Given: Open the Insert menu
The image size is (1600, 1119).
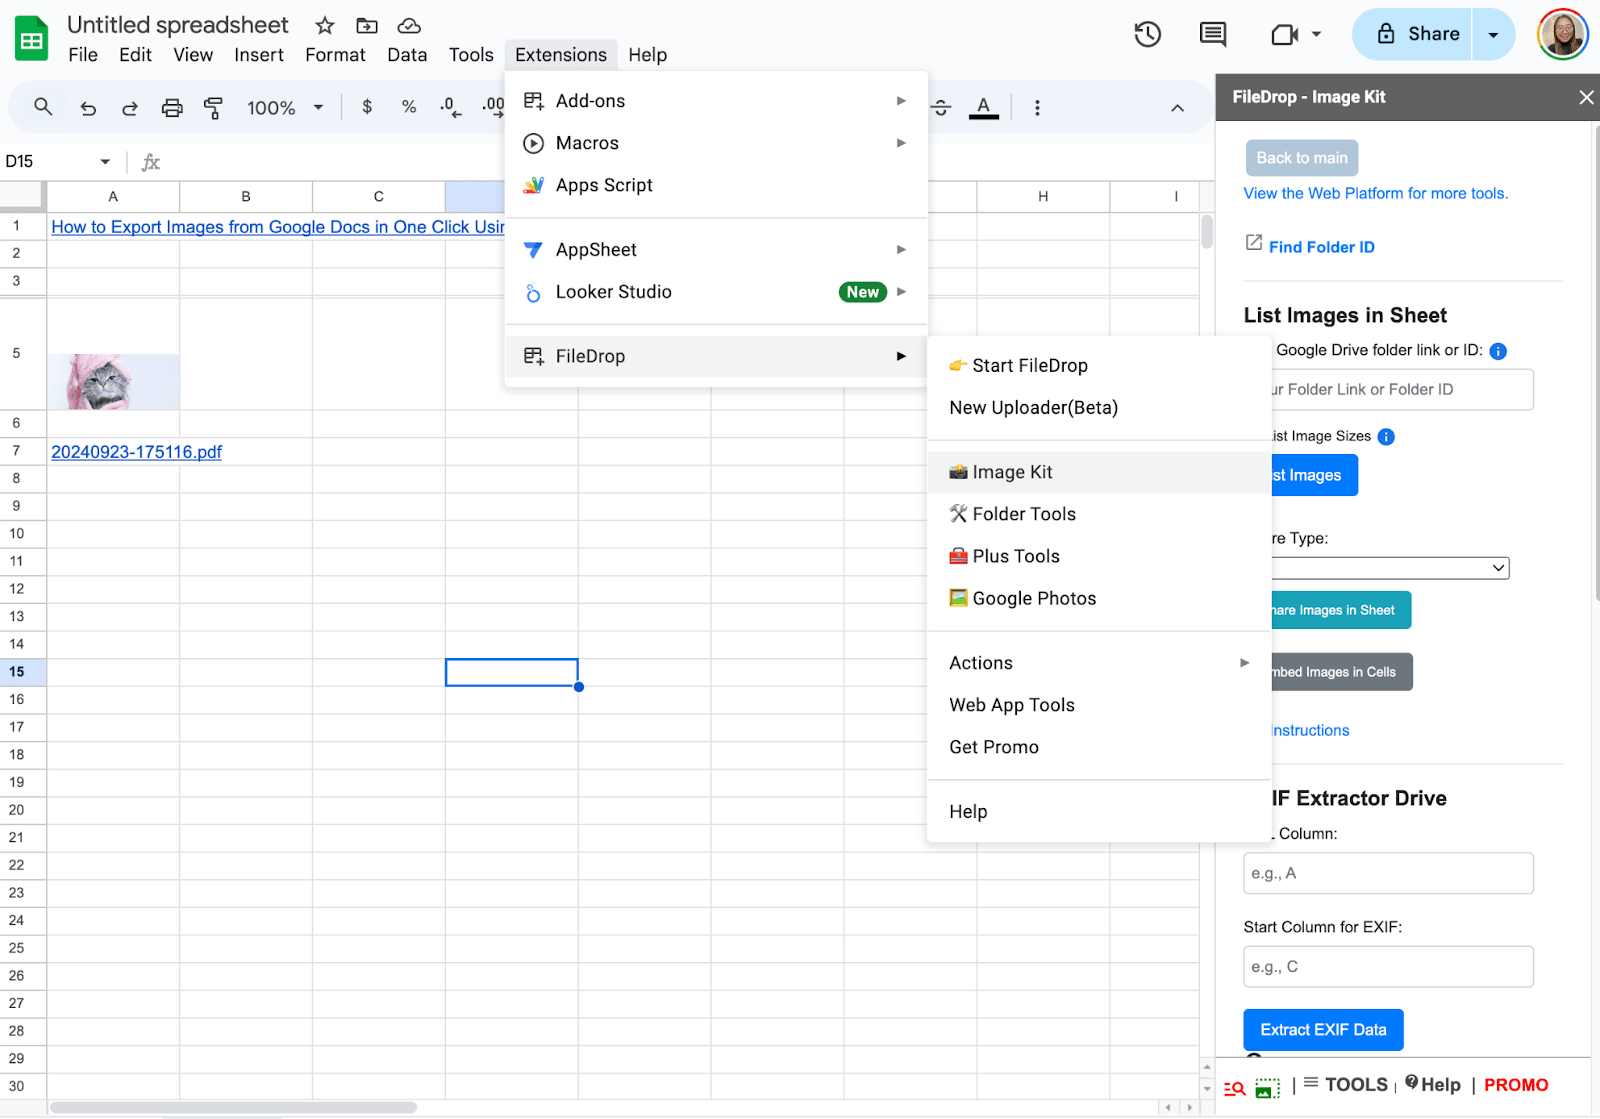Looking at the screenshot, I should point(259,55).
